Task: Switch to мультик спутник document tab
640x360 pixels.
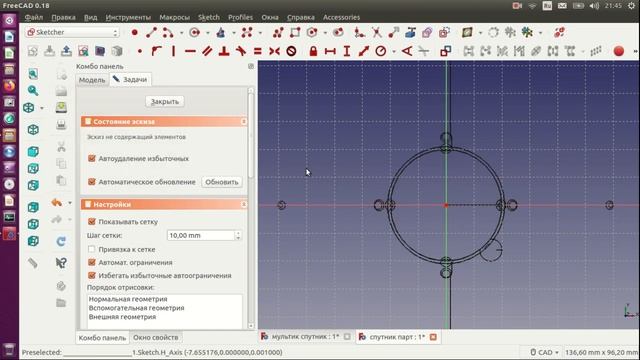Action: point(305,337)
